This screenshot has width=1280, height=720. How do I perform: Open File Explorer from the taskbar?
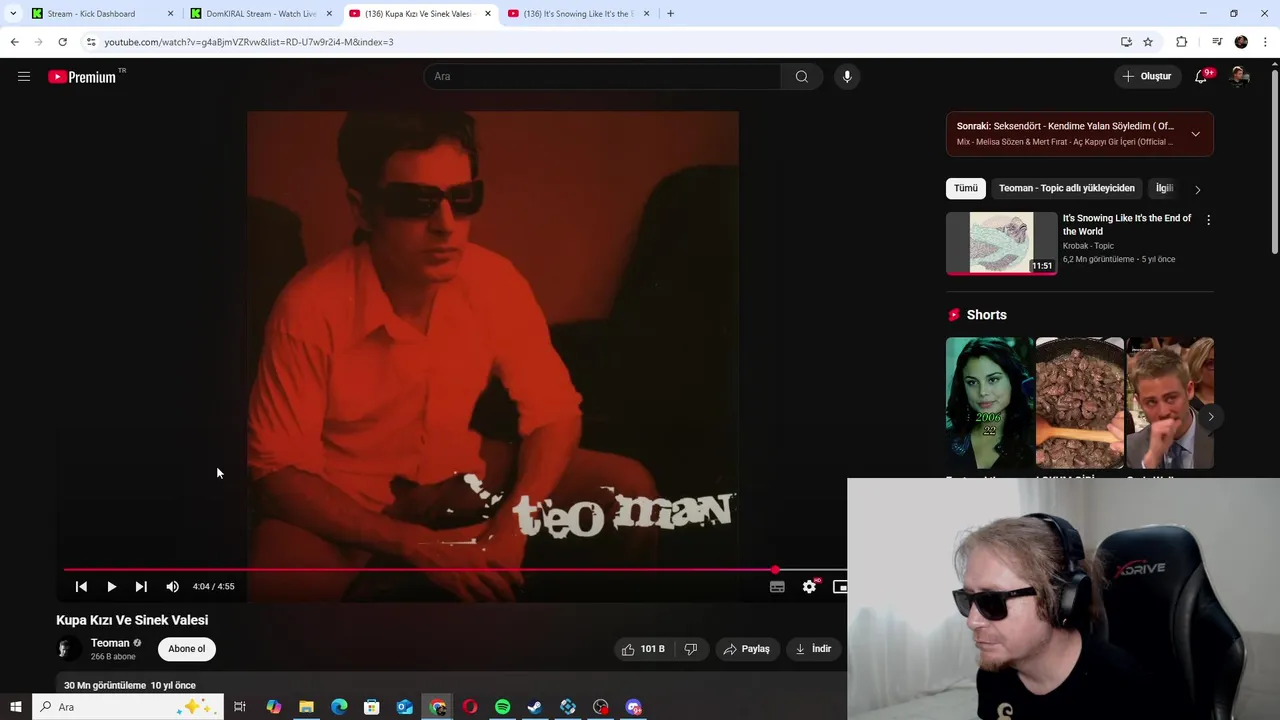coord(306,707)
